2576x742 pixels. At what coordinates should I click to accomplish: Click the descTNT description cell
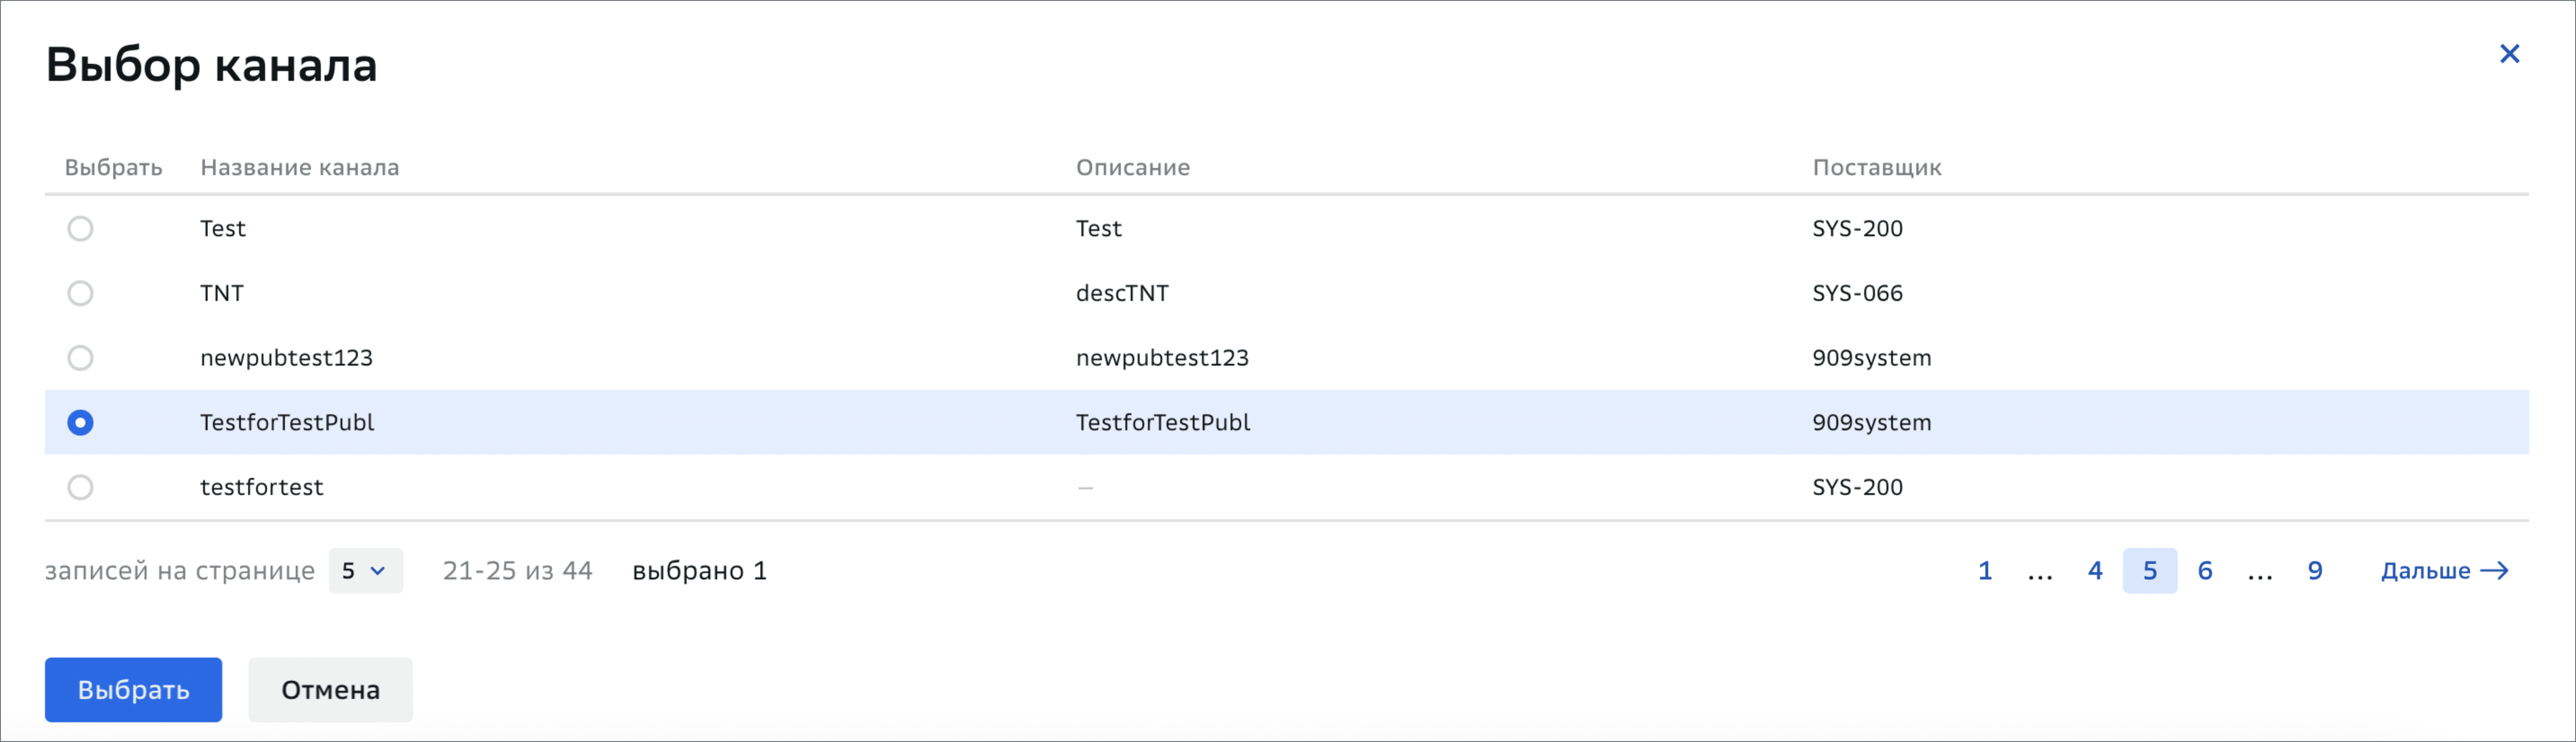pyautogui.click(x=1122, y=293)
